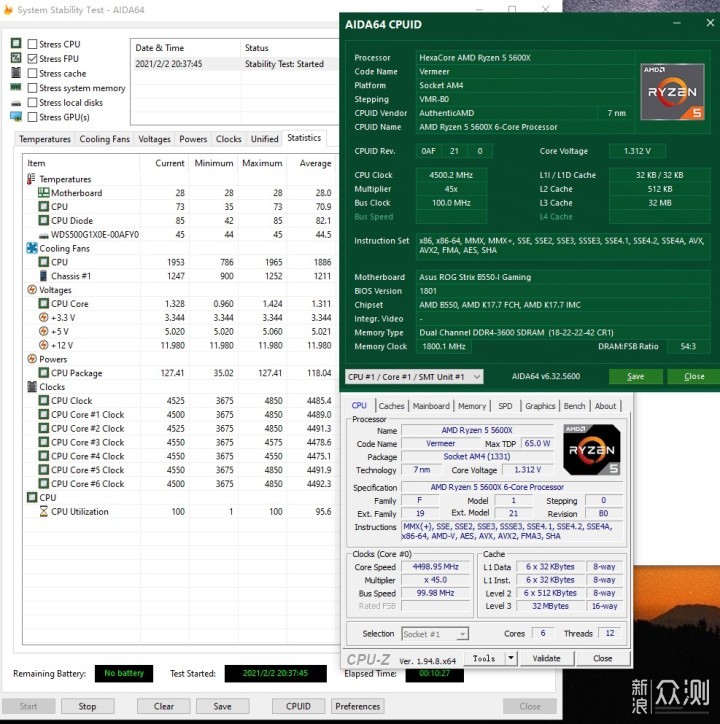This screenshot has height=724, width=720.
Task: Click the Ryzen logo in CPU-Z
Action: tap(592, 450)
